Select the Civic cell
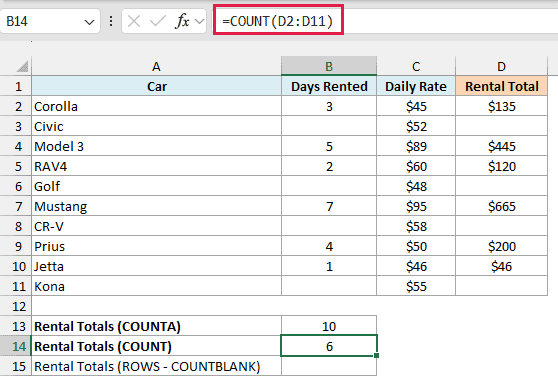Image resolution: width=558 pixels, height=376 pixels. pyautogui.click(x=156, y=126)
